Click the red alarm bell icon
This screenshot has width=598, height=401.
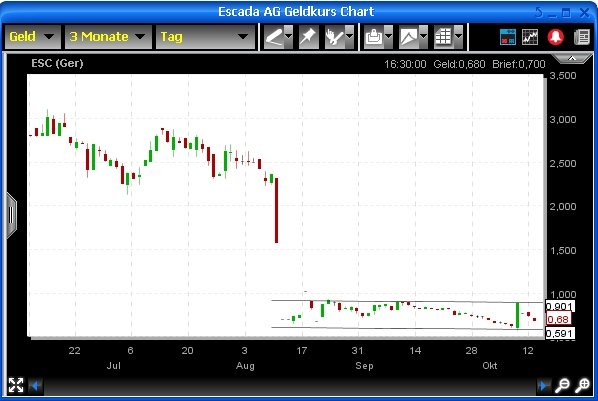click(x=556, y=37)
